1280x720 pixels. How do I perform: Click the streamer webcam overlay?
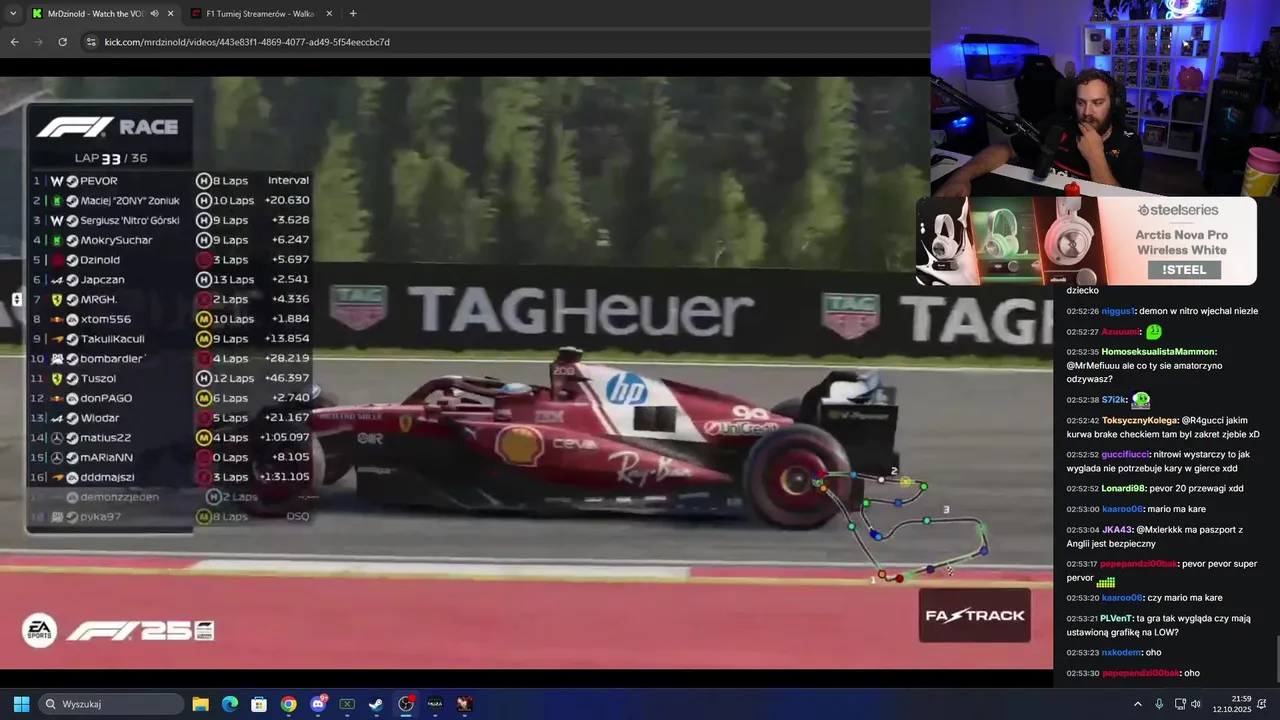tap(1105, 98)
